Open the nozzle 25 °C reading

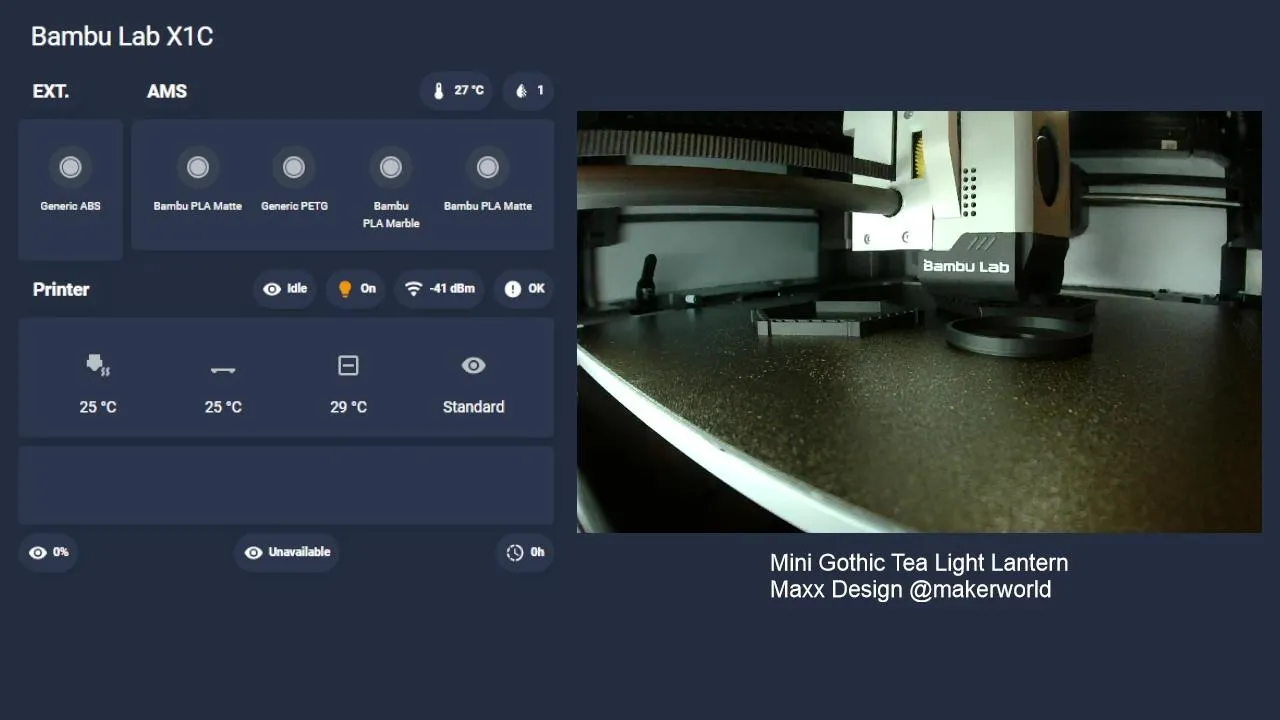click(98, 407)
